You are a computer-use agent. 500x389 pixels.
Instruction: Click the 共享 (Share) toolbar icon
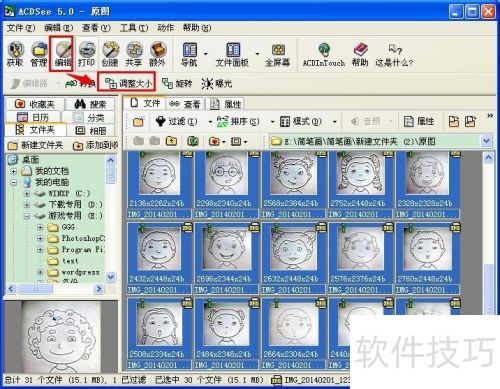[134, 54]
